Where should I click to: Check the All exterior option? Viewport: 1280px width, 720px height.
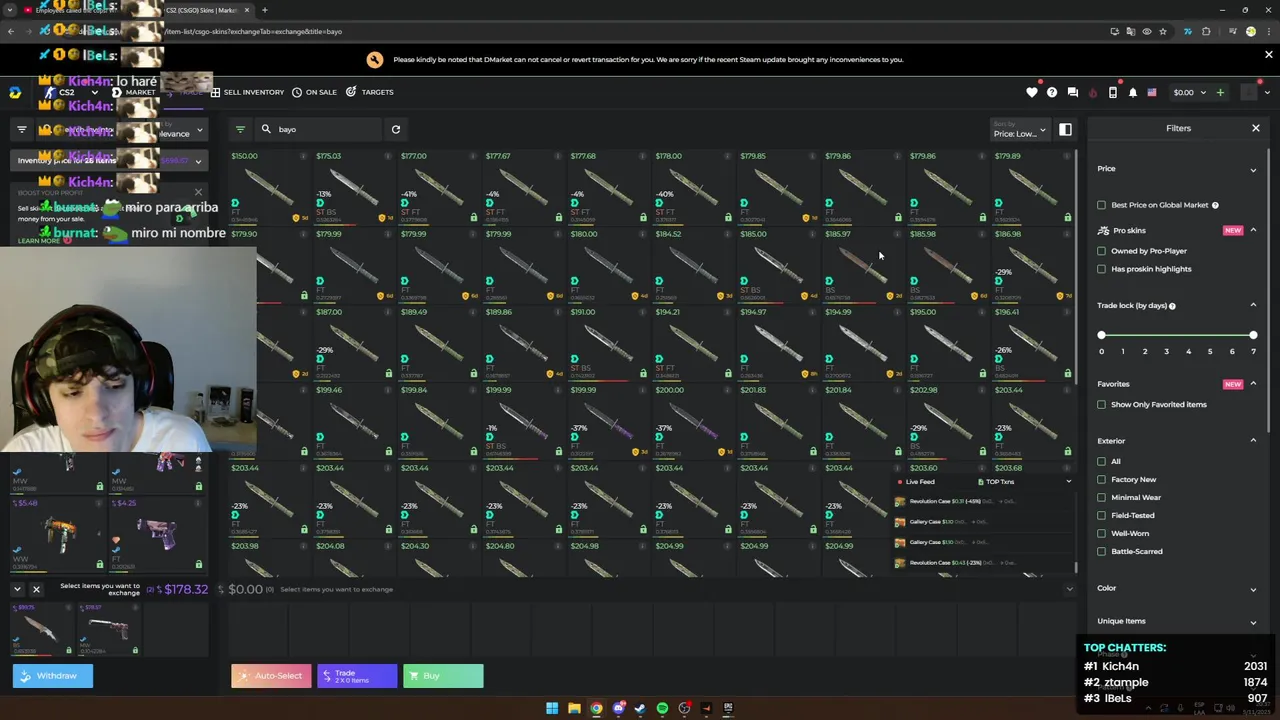(x=1102, y=462)
